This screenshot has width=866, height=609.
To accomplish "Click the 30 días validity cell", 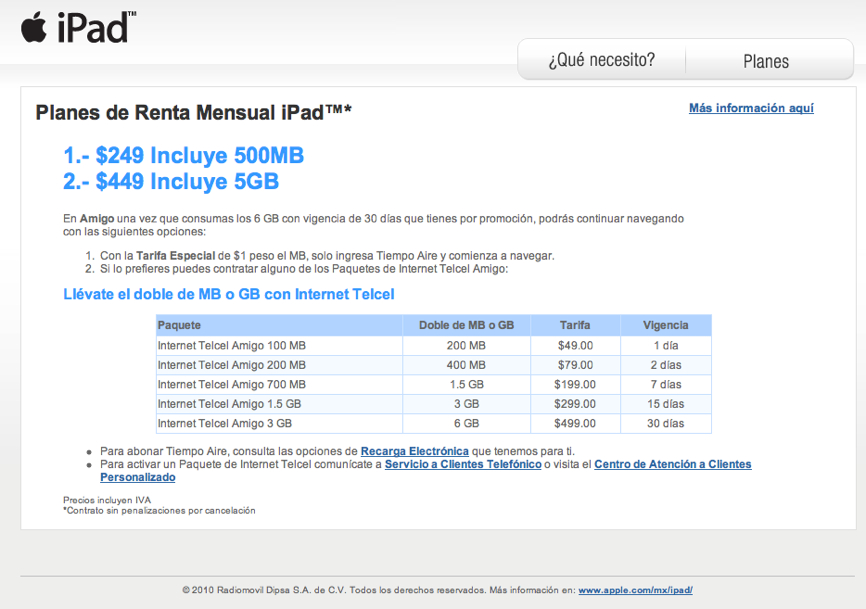I will click(666, 423).
